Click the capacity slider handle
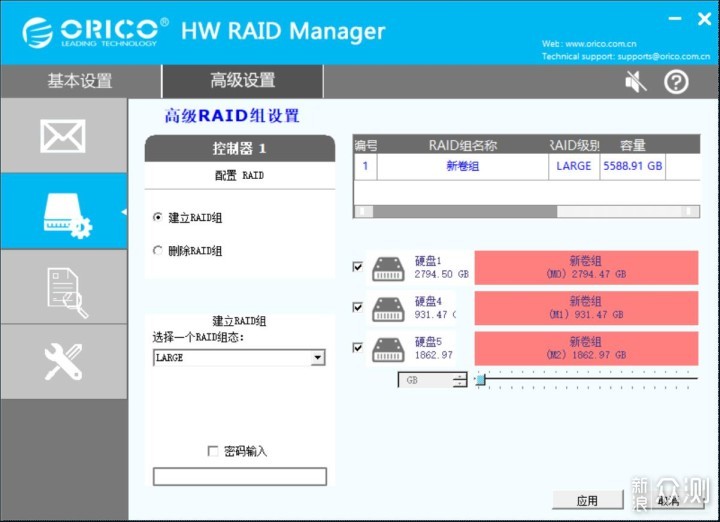720x522 pixels. click(x=480, y=380)
